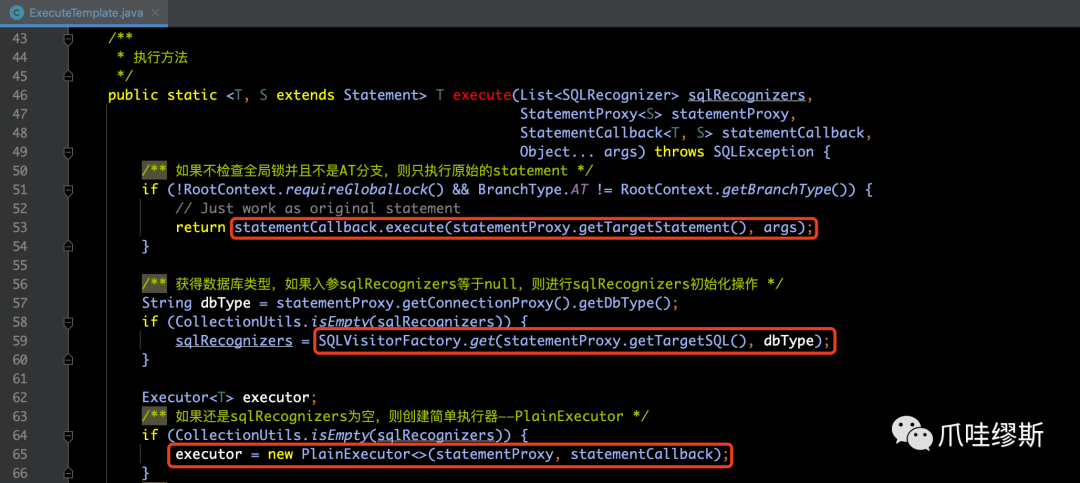The image size is (1080, 483).
Task: Click getTargetSQL call on line 59
Action: [679, 340]
